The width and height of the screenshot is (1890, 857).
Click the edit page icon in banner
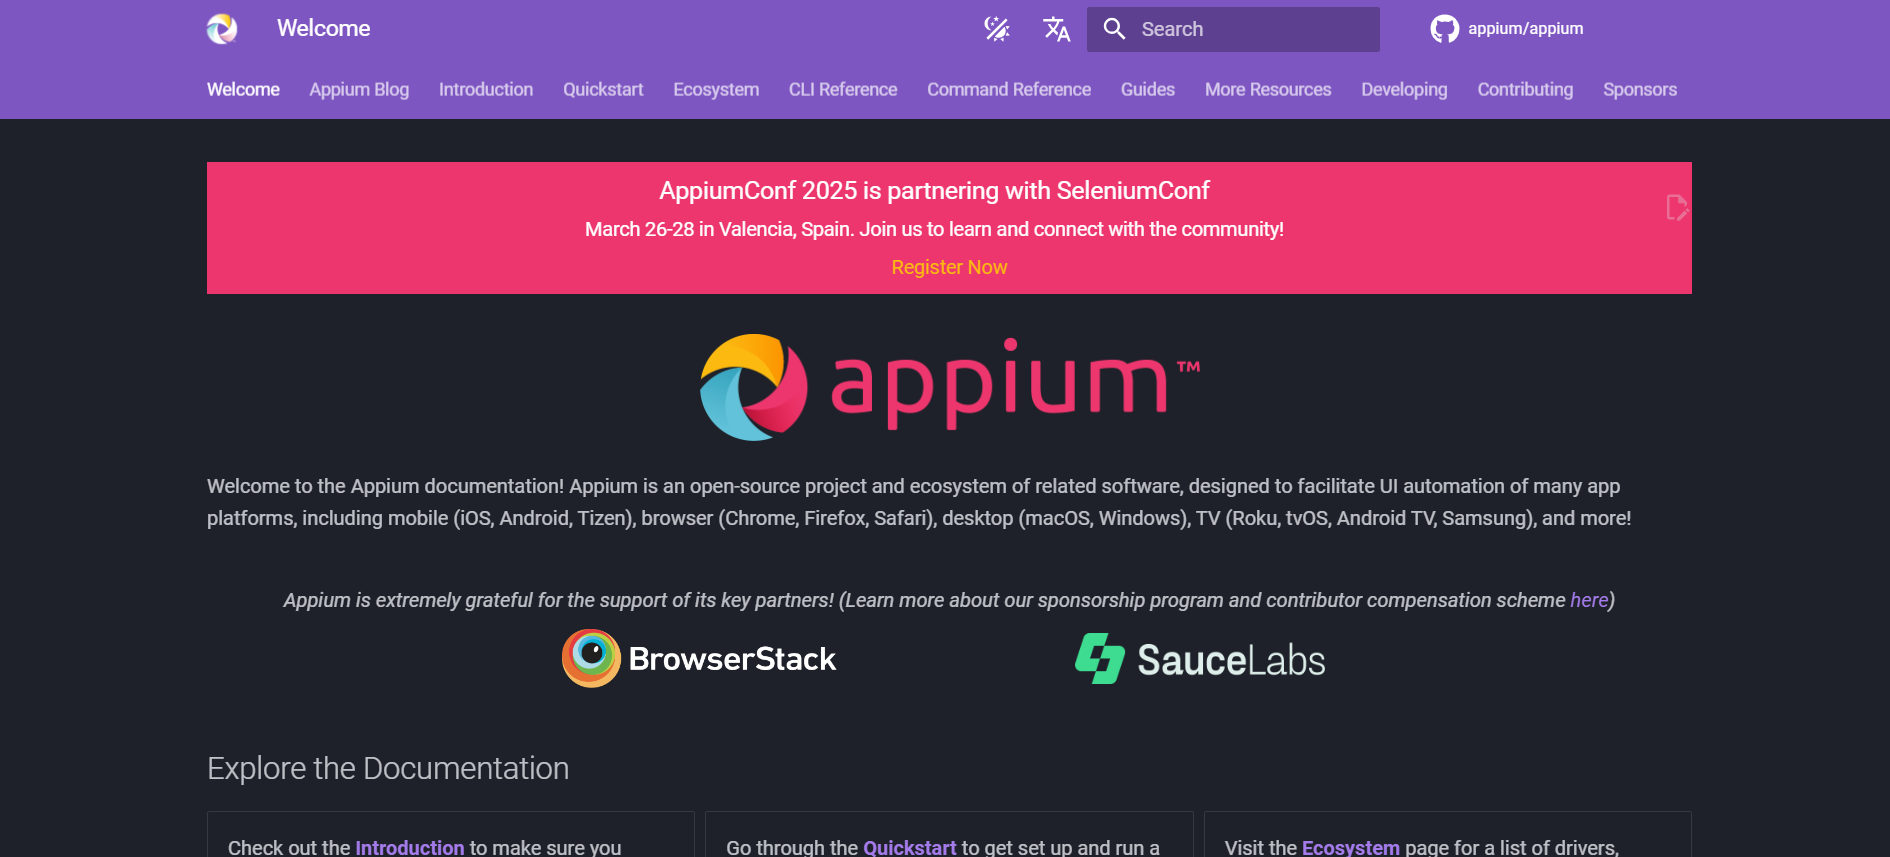click(x=1677, y=207)
